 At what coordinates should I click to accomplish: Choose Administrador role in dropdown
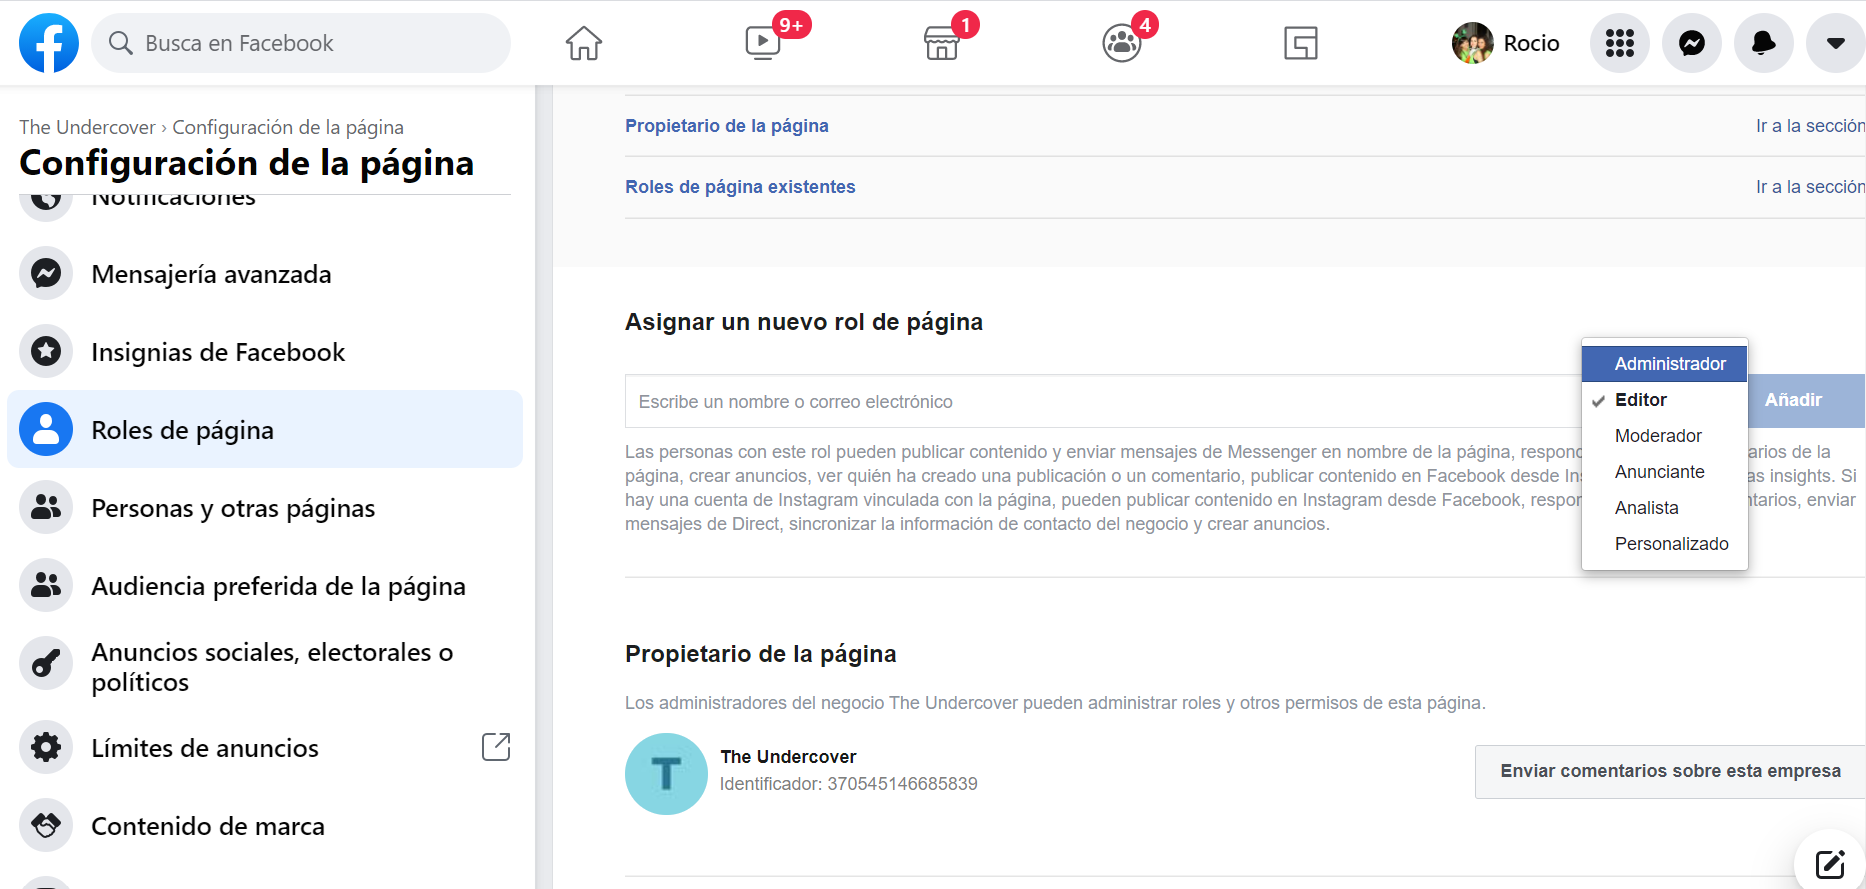[1665, 363]
